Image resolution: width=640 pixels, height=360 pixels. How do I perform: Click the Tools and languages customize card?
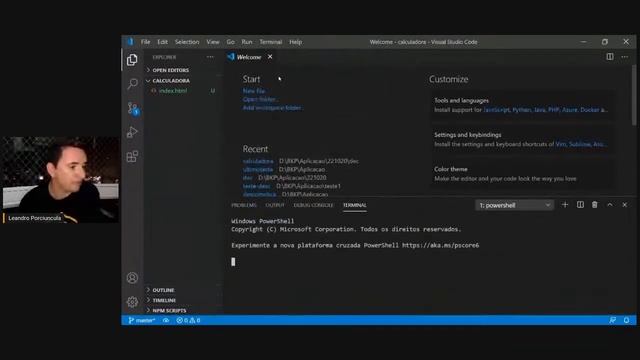[522, 105]
